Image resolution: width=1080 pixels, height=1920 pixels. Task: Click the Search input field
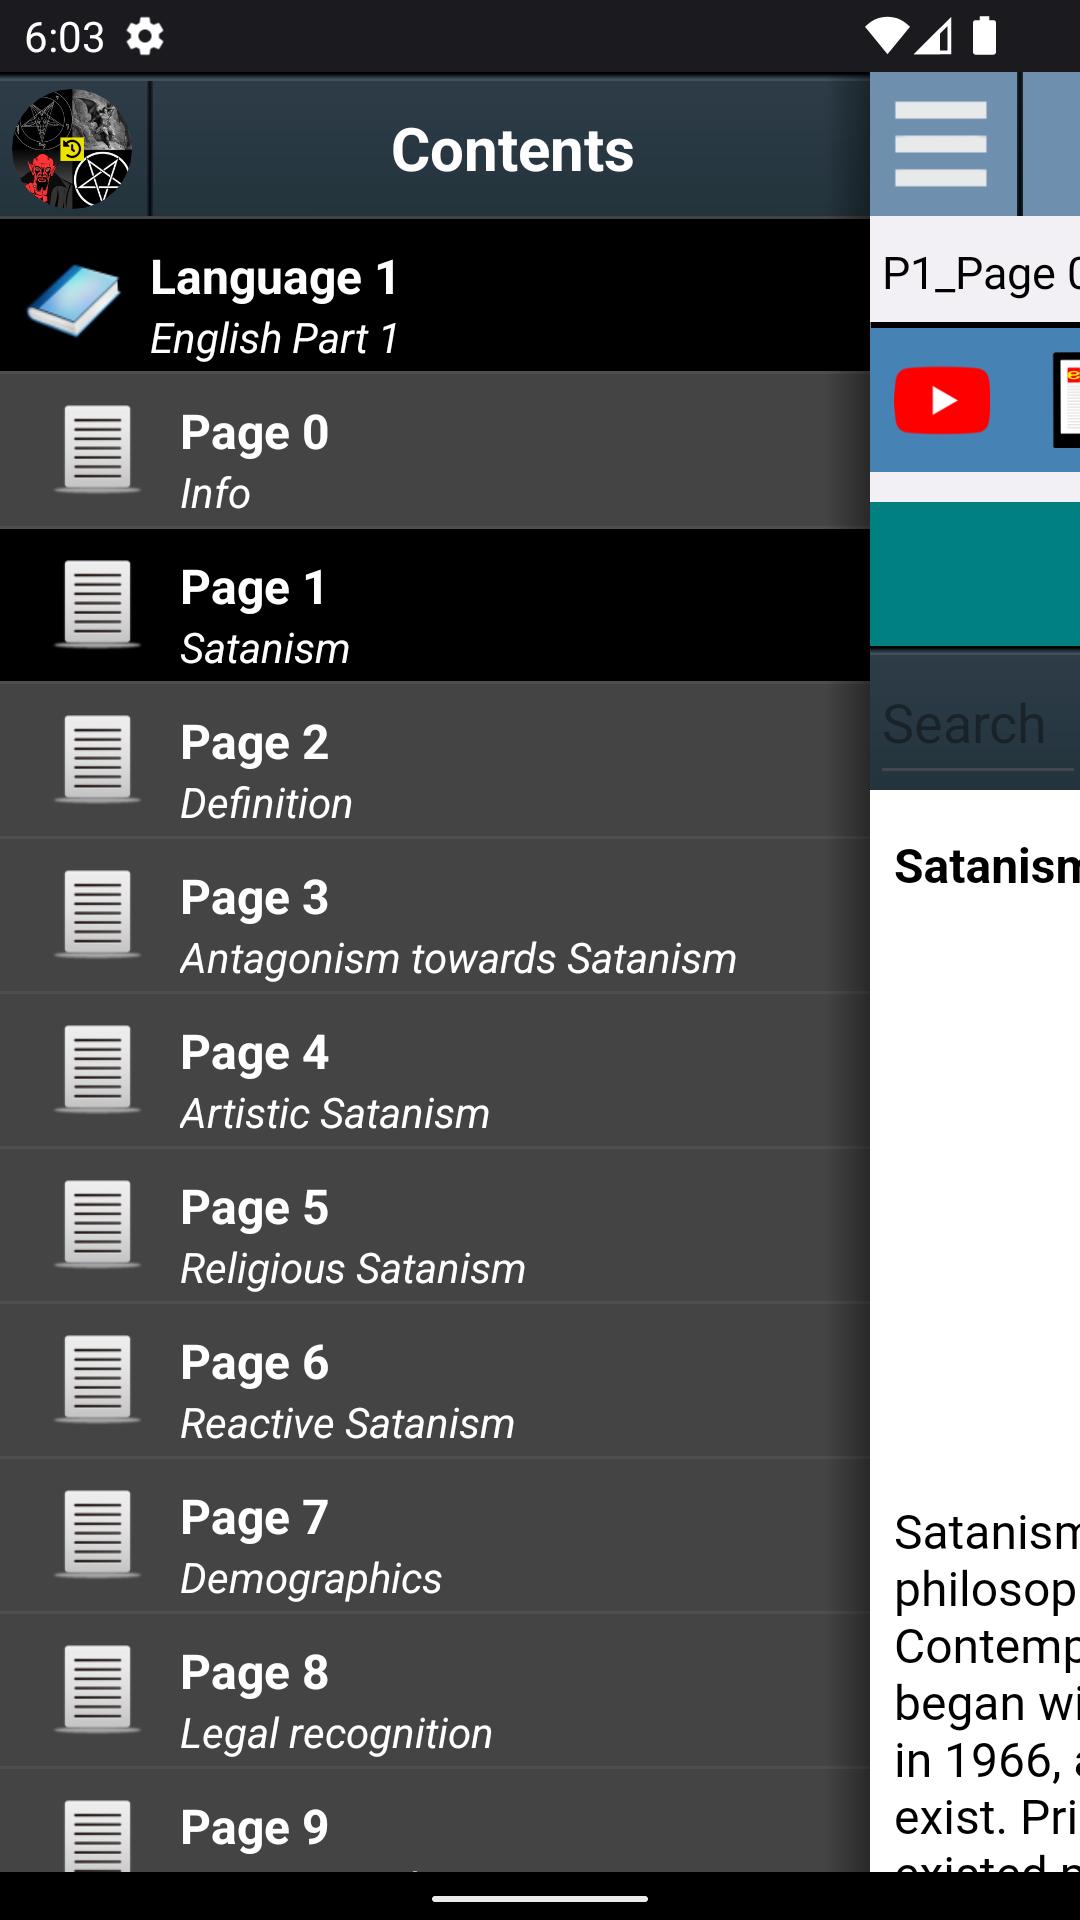coord(977,725)
